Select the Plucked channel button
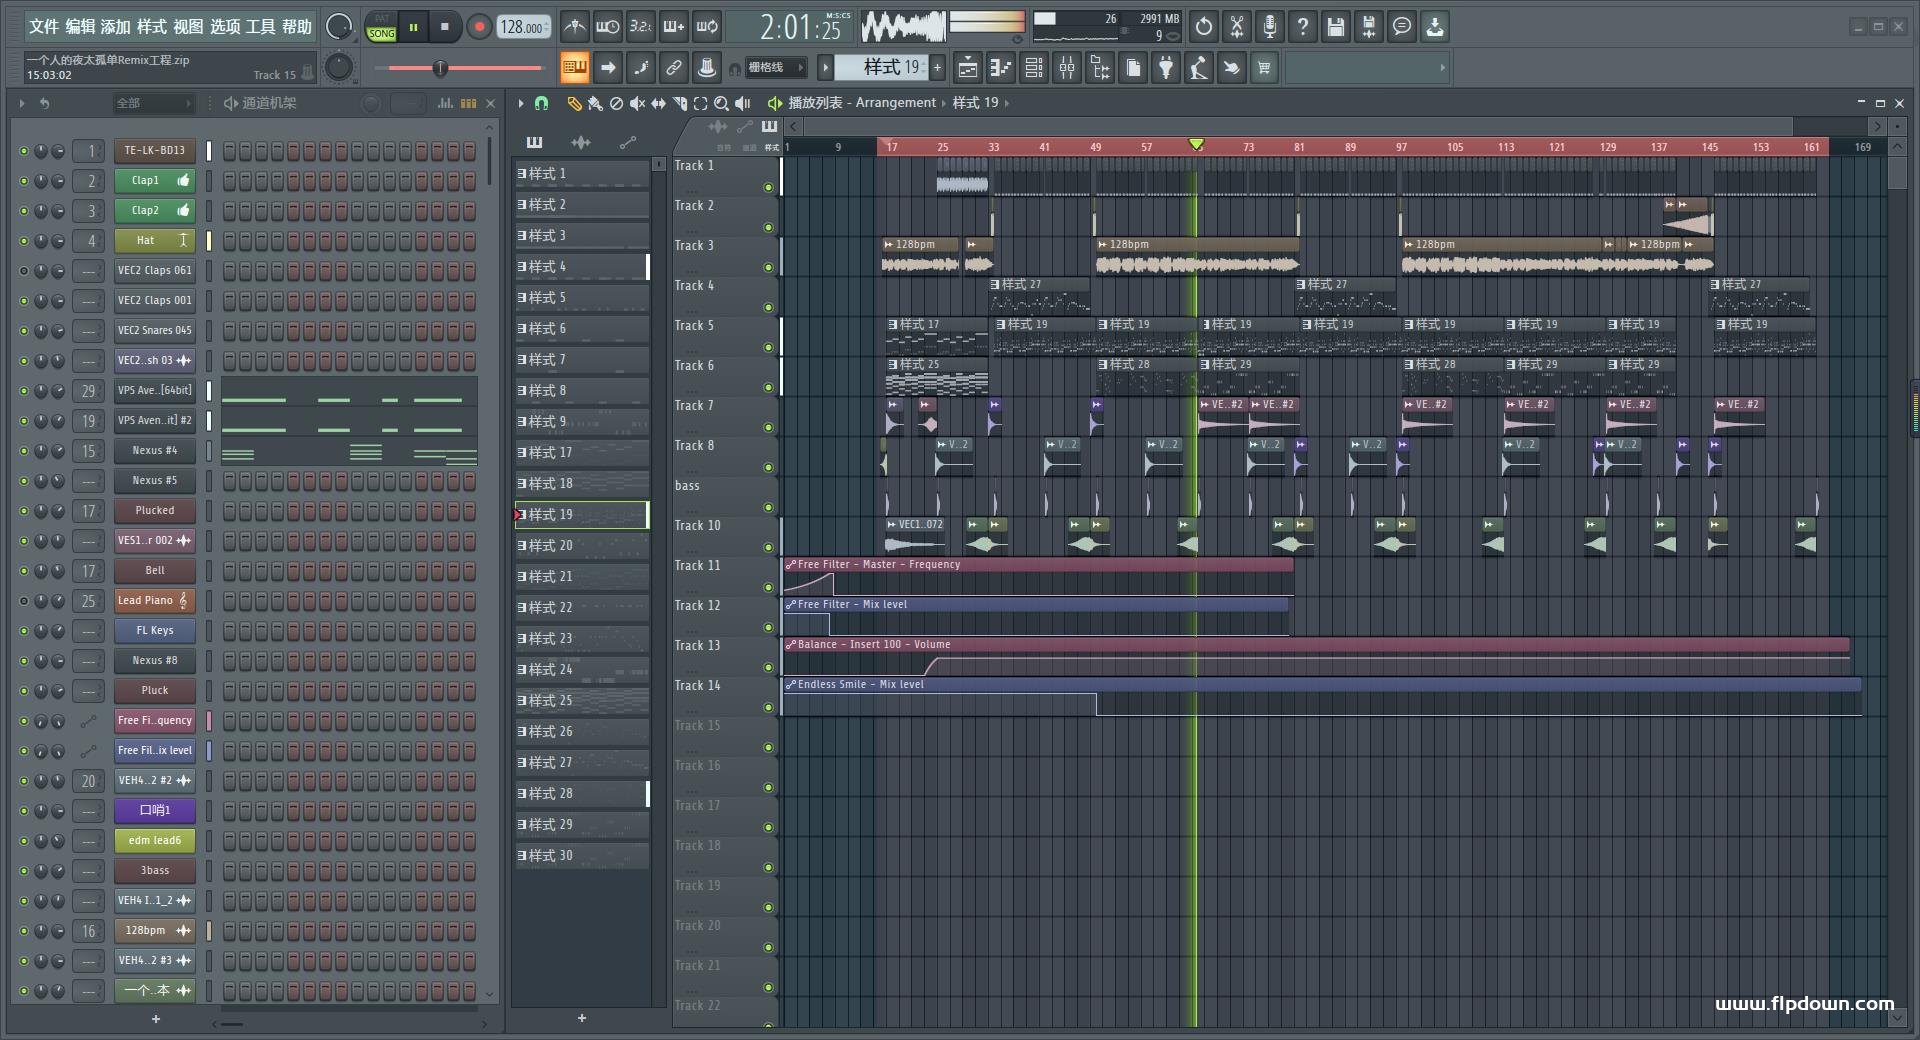The height and width of the screenshot is (1040, 1920). [x=154, y=511]
